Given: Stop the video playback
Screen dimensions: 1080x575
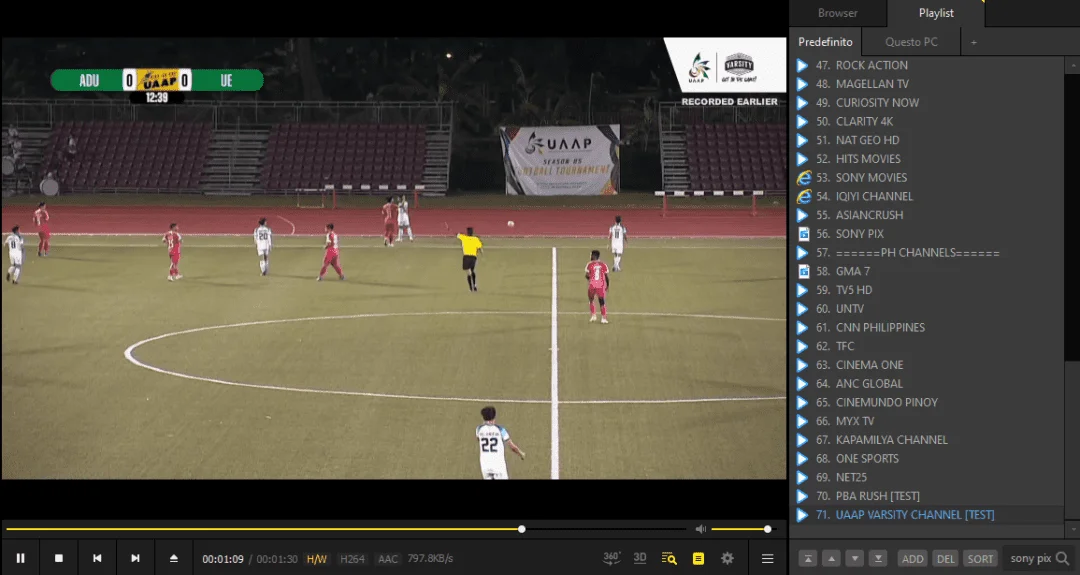Looking at the screenshot, I should click(59, 558).
